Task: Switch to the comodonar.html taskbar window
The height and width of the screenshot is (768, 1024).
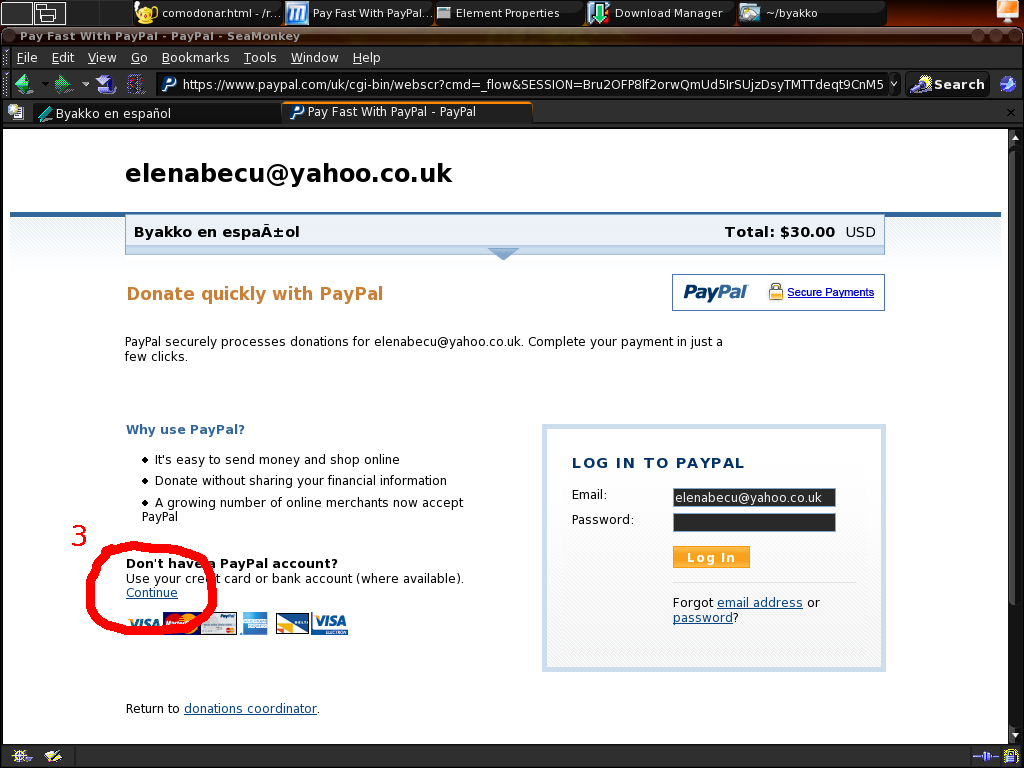Action: pos(208,12)
